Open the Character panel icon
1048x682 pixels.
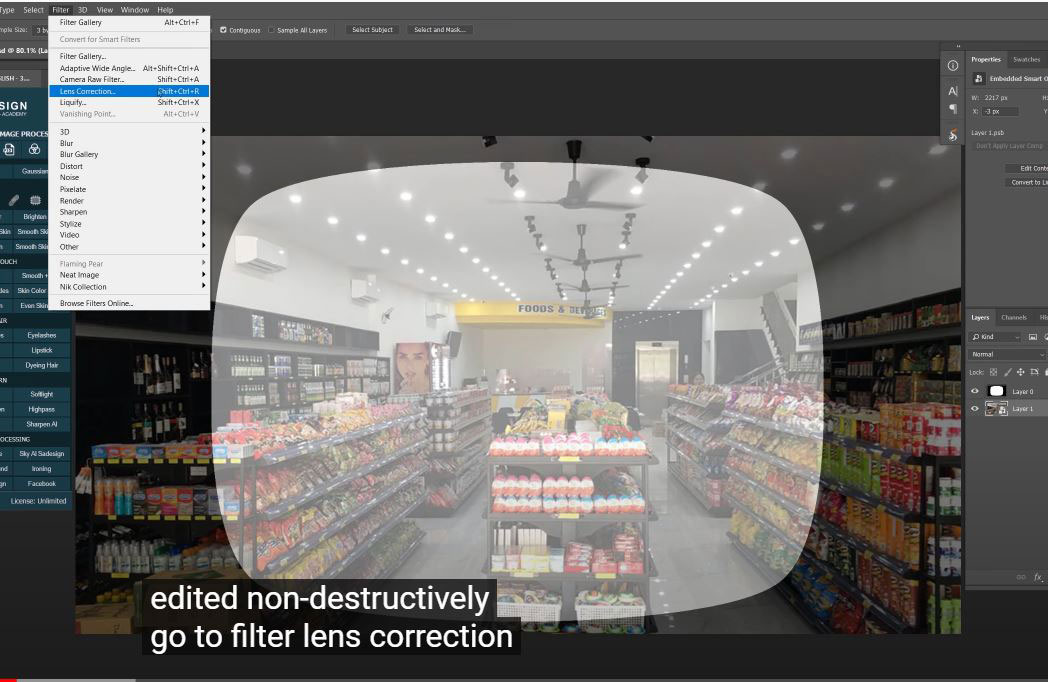(x=952, y=91)
